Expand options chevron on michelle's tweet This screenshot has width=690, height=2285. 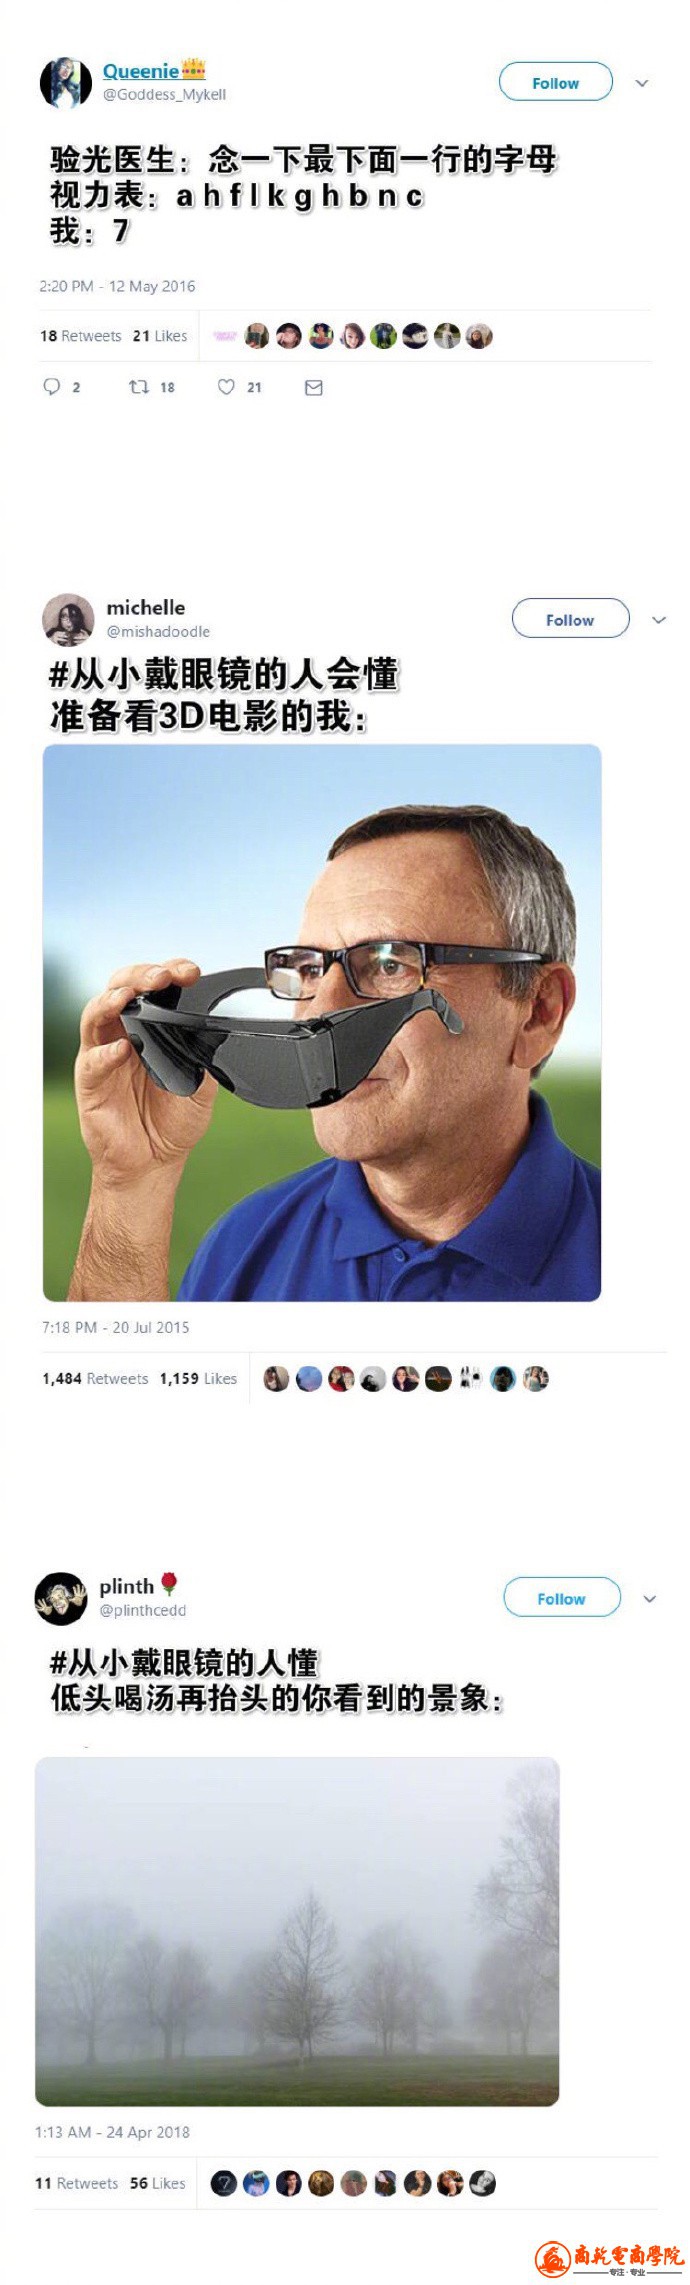point(658,620)
